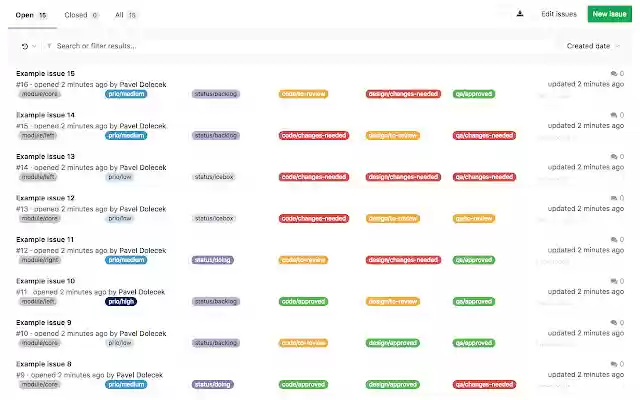Screen dimensions: 640x400
Task: Click code/to-review label on Example issue 11
Action: point(303,260)
